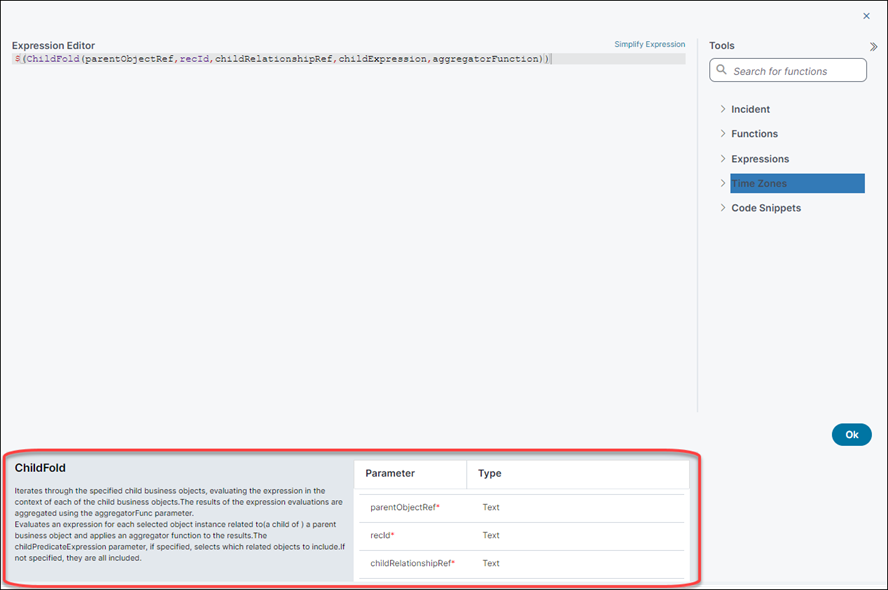The width and height of the screenshot is (888, 590).
Task: Expand the Incident category chevron
Action: (722, 109)
